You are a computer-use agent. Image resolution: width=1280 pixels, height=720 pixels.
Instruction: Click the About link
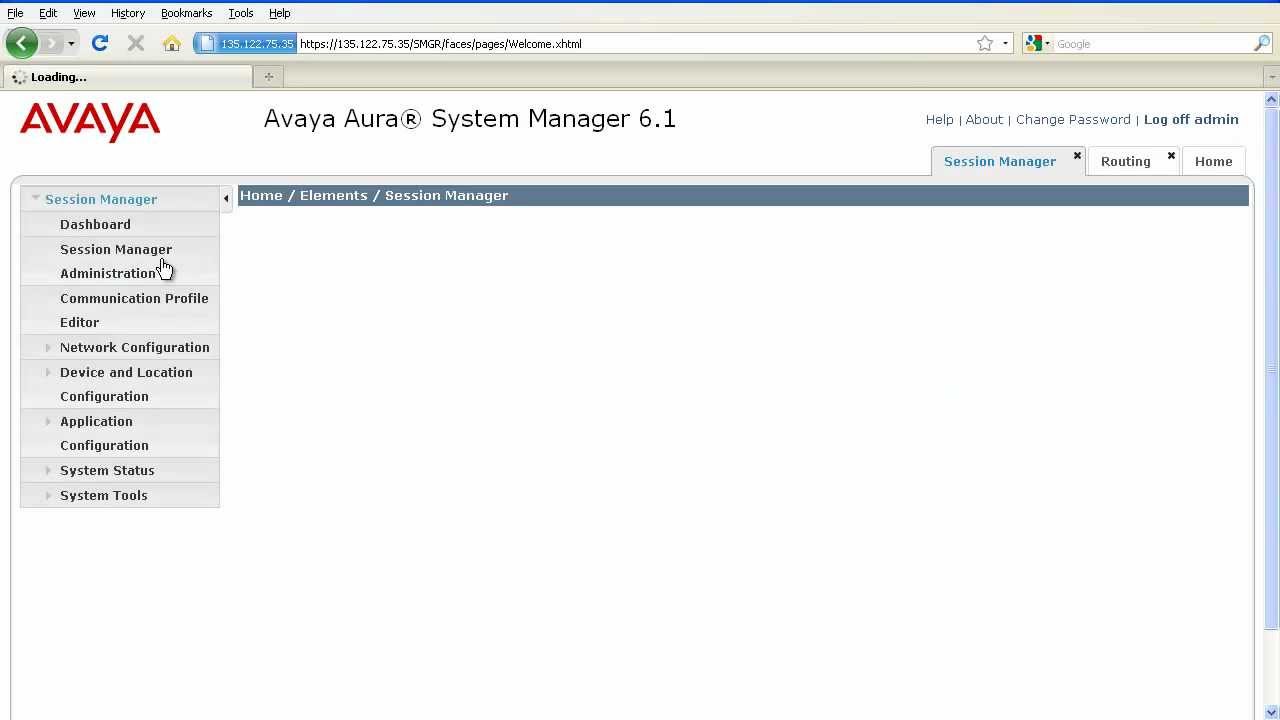(x=984, y=119)
